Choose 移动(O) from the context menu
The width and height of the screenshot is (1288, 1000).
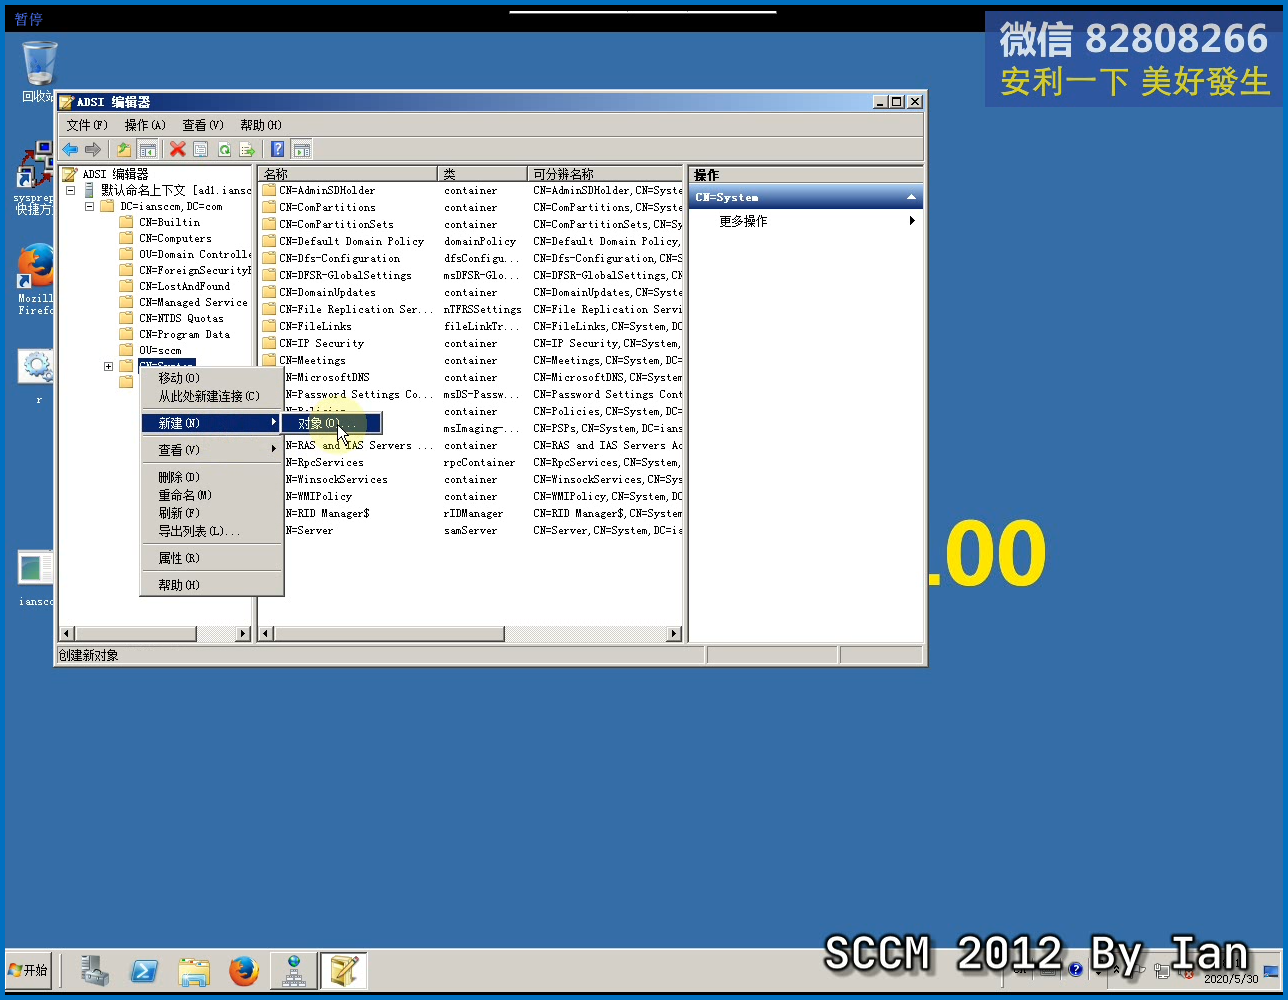click(x=212, y=378)
